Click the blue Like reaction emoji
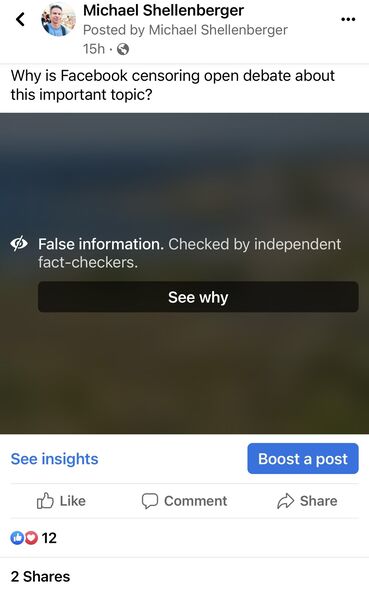This screenshot has width=369, height=600. click(17, 538)
